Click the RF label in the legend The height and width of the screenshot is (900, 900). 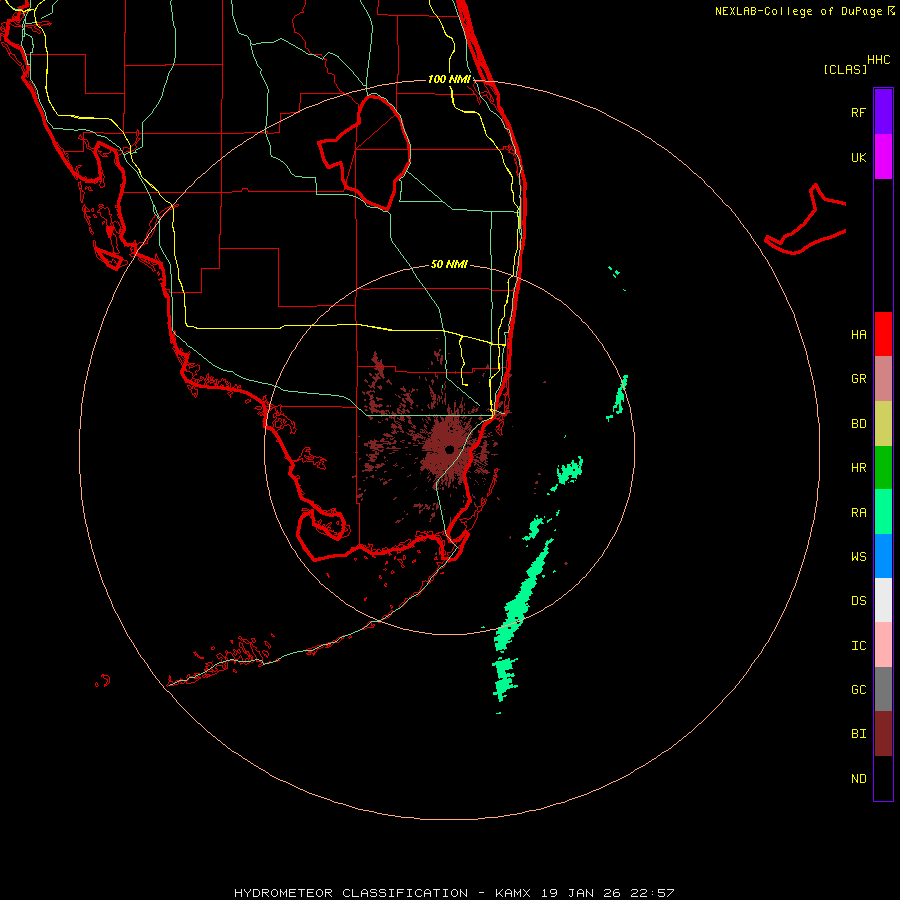click(x=858, y=112)
